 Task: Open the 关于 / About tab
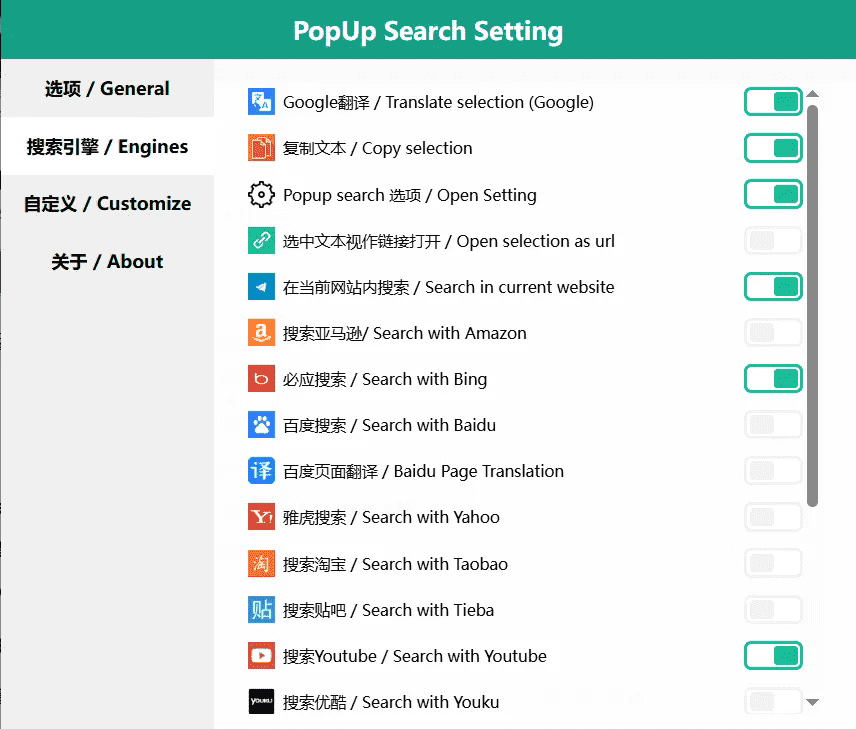108,262
